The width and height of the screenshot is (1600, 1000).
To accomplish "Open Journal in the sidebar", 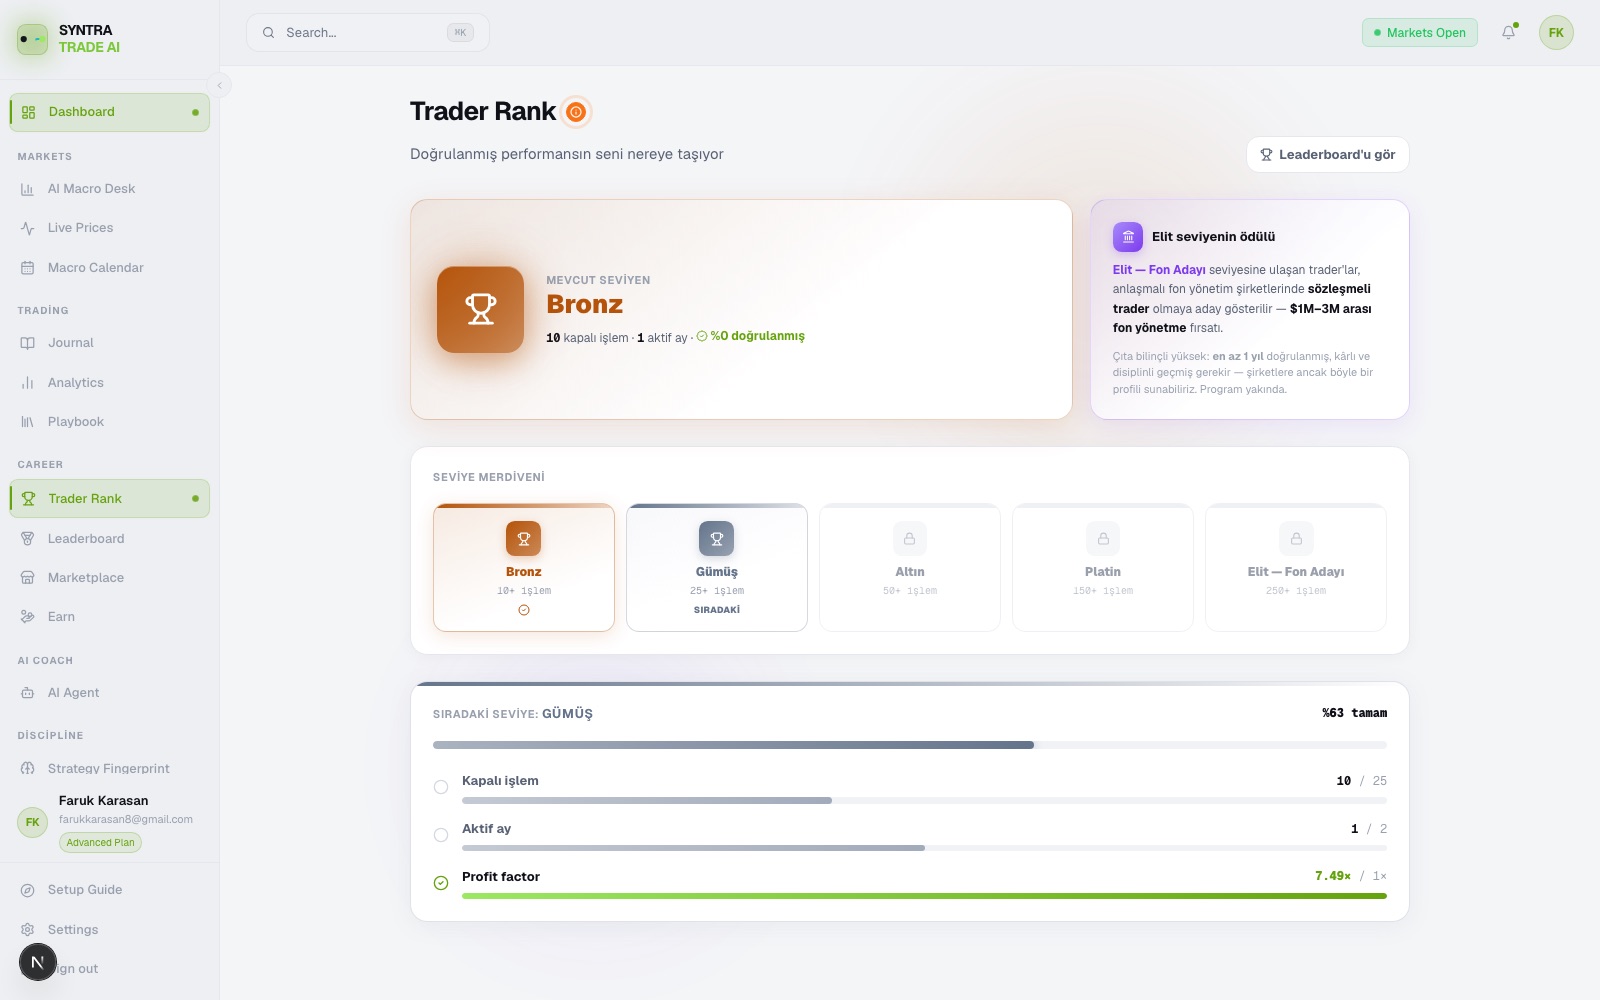I will point(110,343).
